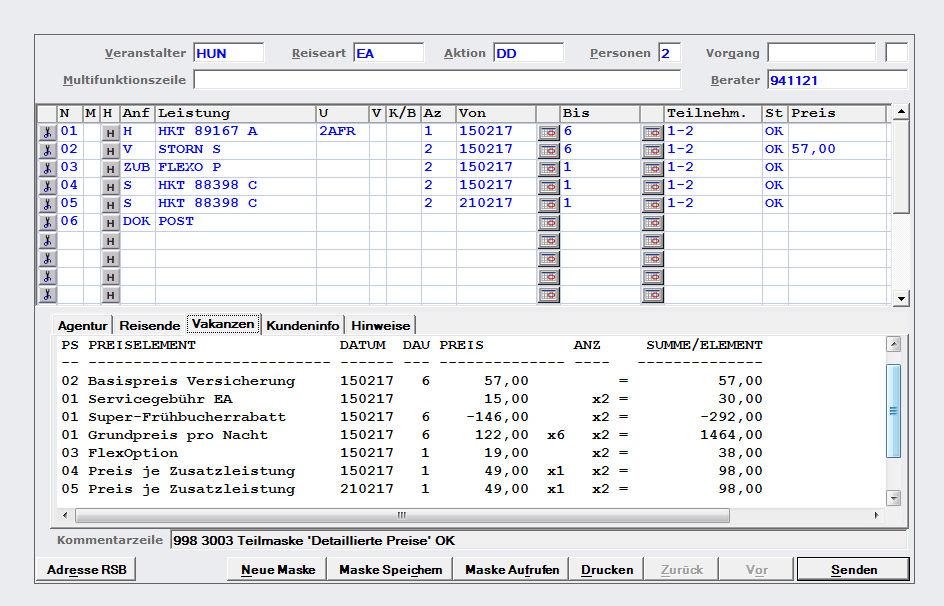944x606 pixels.
Task: Switch to the Agentur tab
Action: point(82,326)
